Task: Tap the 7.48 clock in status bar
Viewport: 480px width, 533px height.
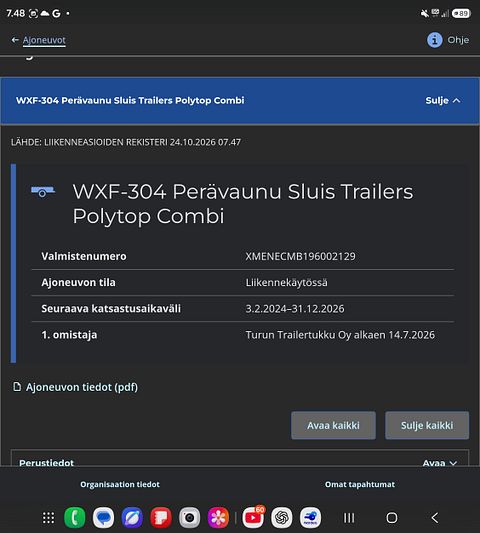Action: [16, 13]
